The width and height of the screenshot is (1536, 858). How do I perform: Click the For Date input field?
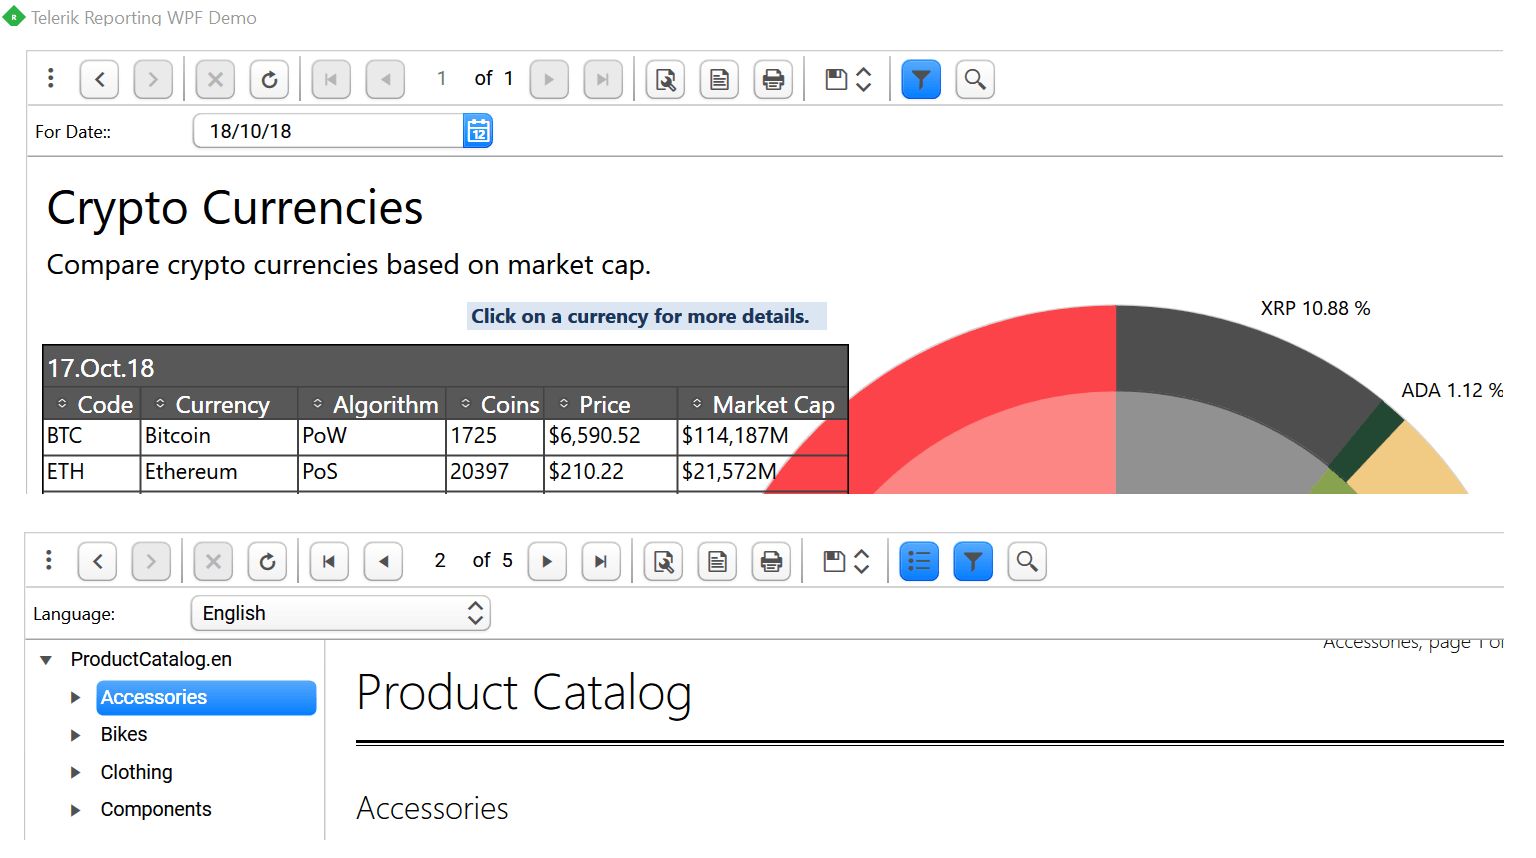328,131
